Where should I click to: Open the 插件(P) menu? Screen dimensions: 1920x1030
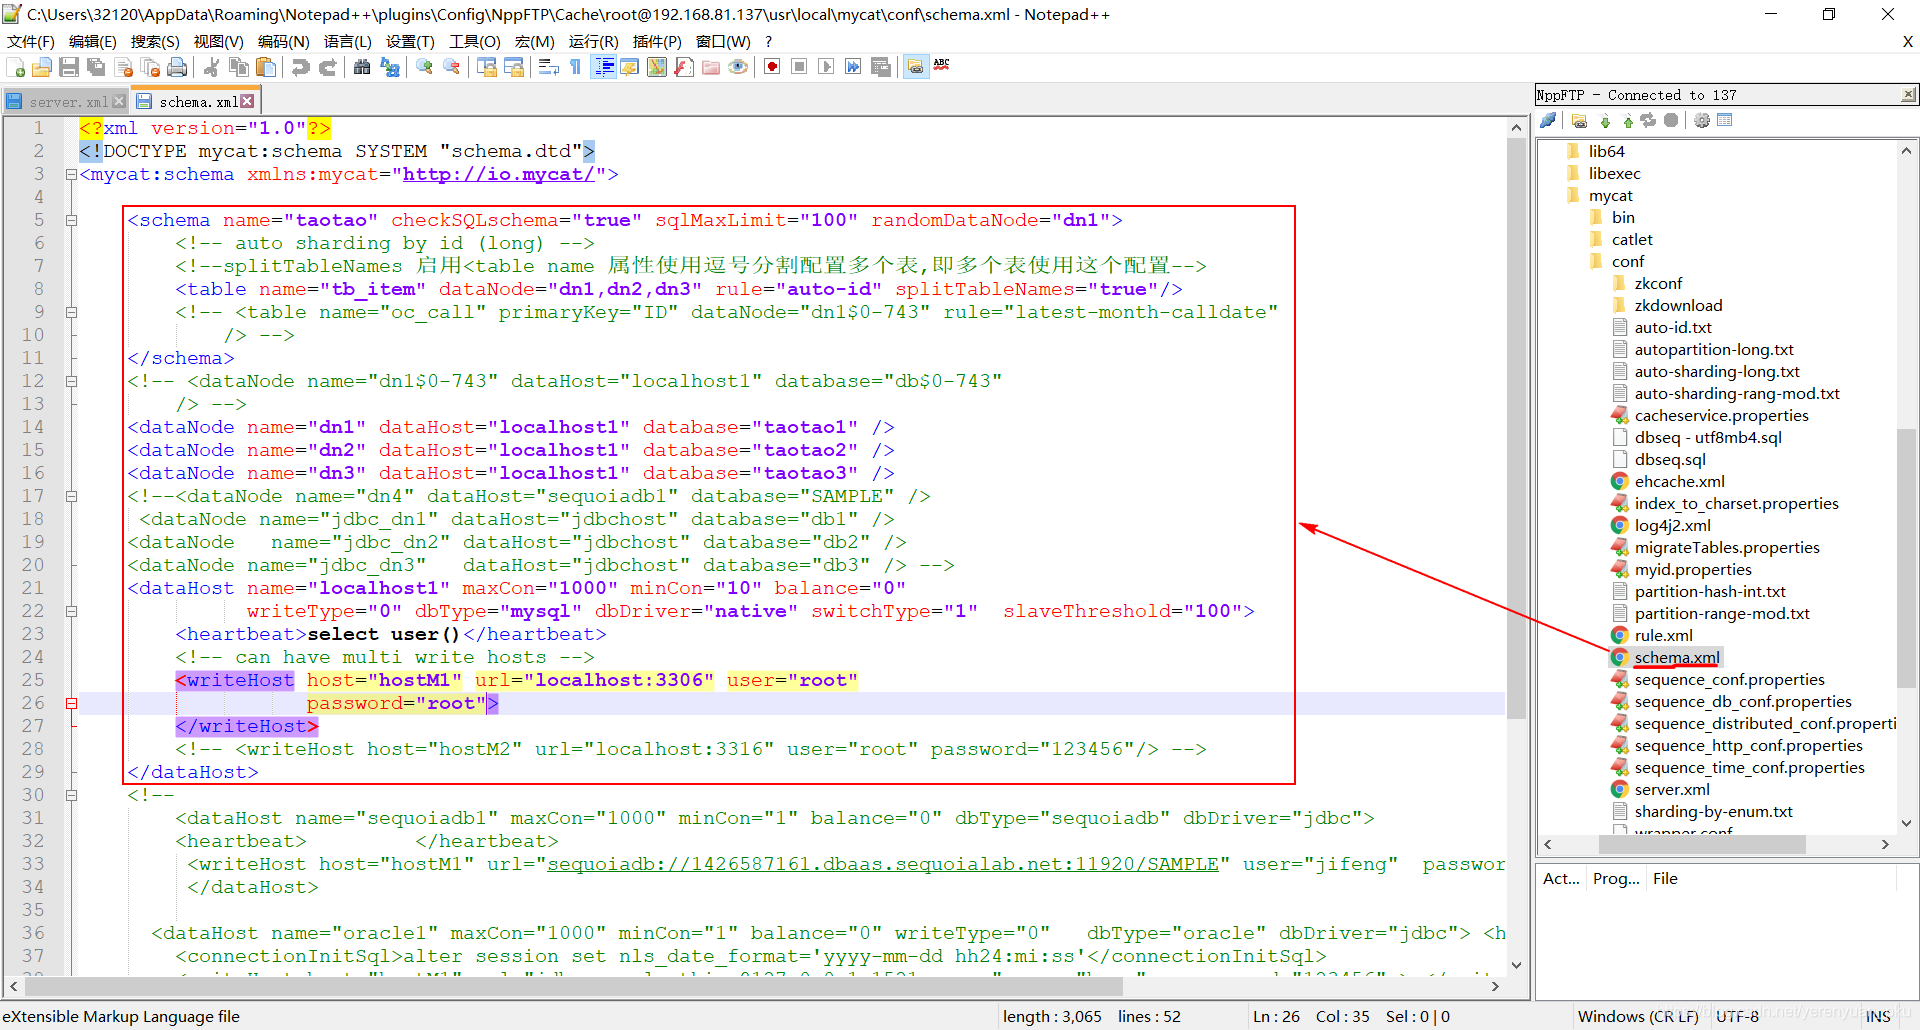[657, 41]
